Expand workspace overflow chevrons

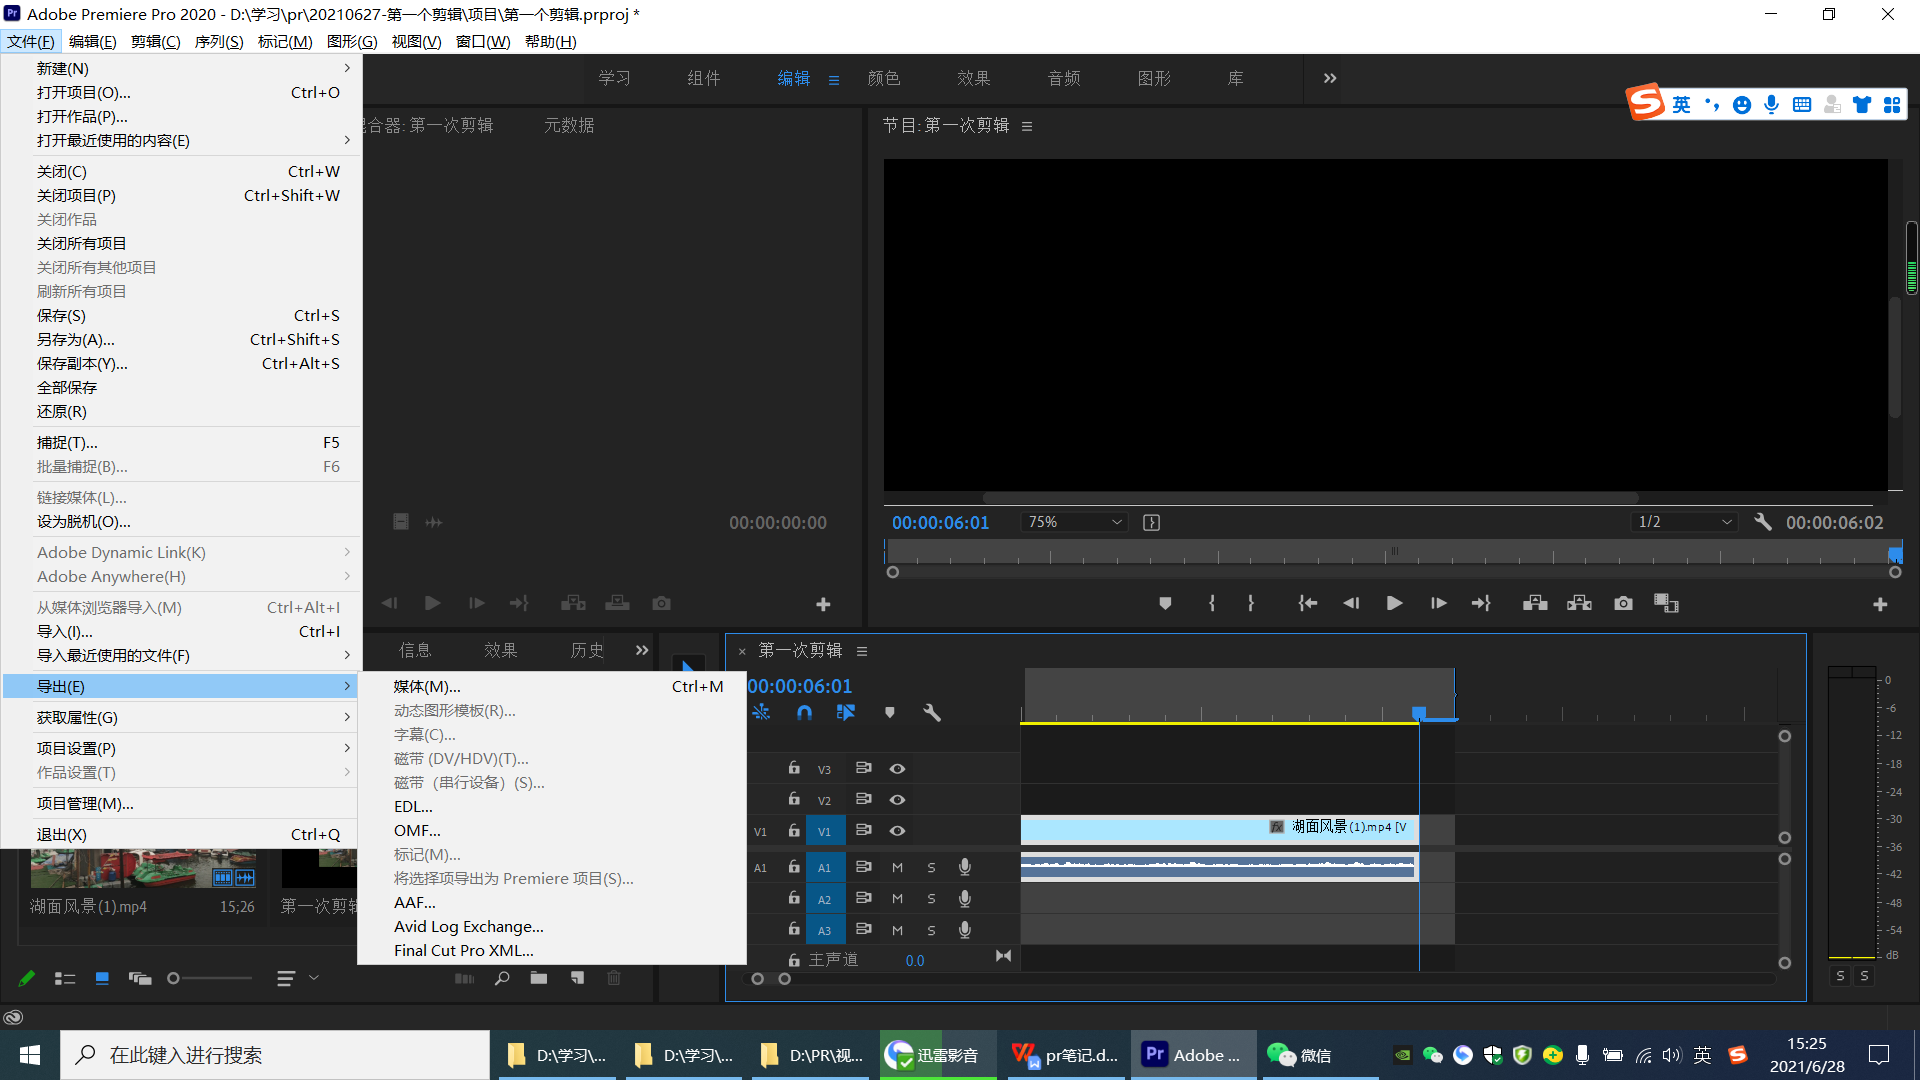[1330, 78]
